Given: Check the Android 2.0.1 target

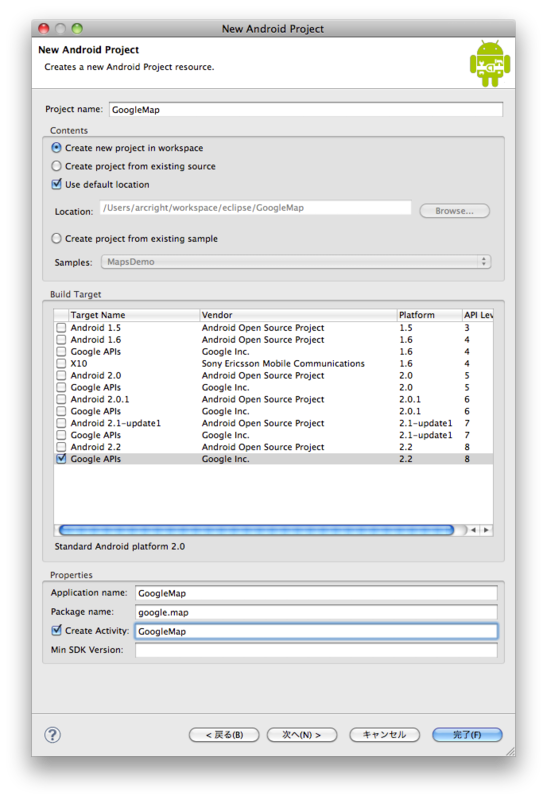Looking at the screenshot, I should [61, 399].
